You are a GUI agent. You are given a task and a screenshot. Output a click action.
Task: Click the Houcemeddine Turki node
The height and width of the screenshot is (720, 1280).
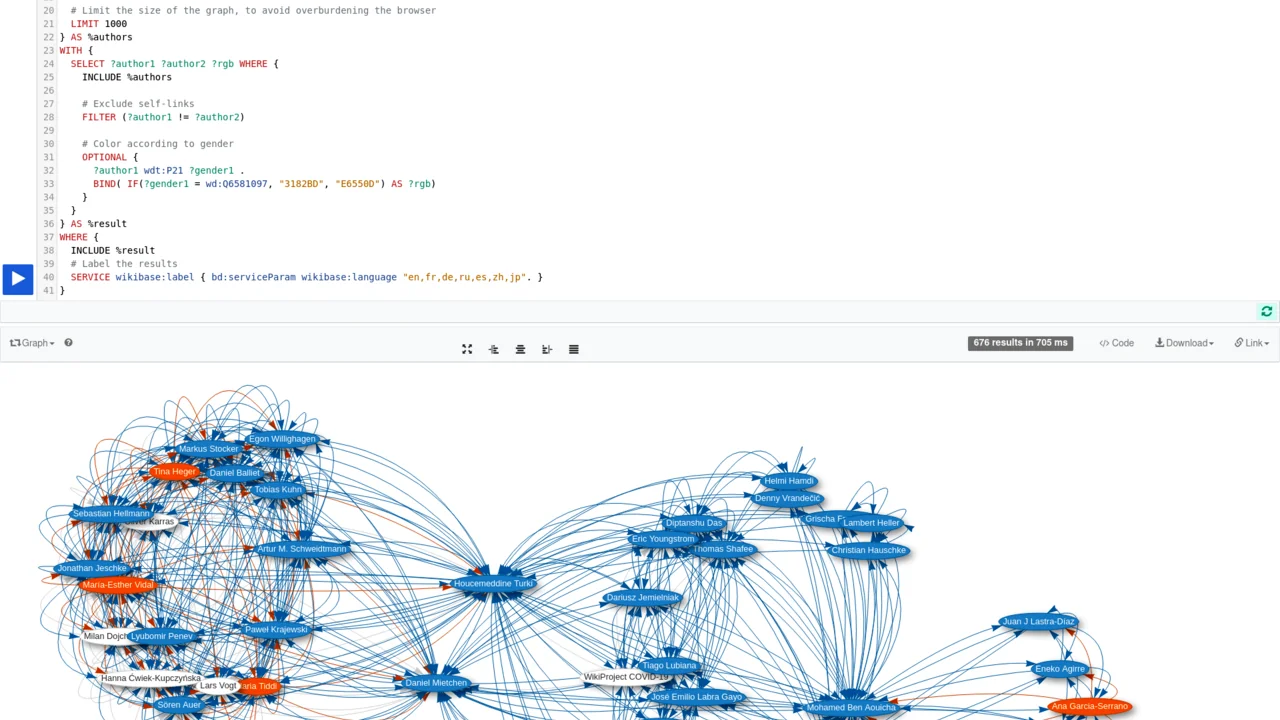pos(493,584)
